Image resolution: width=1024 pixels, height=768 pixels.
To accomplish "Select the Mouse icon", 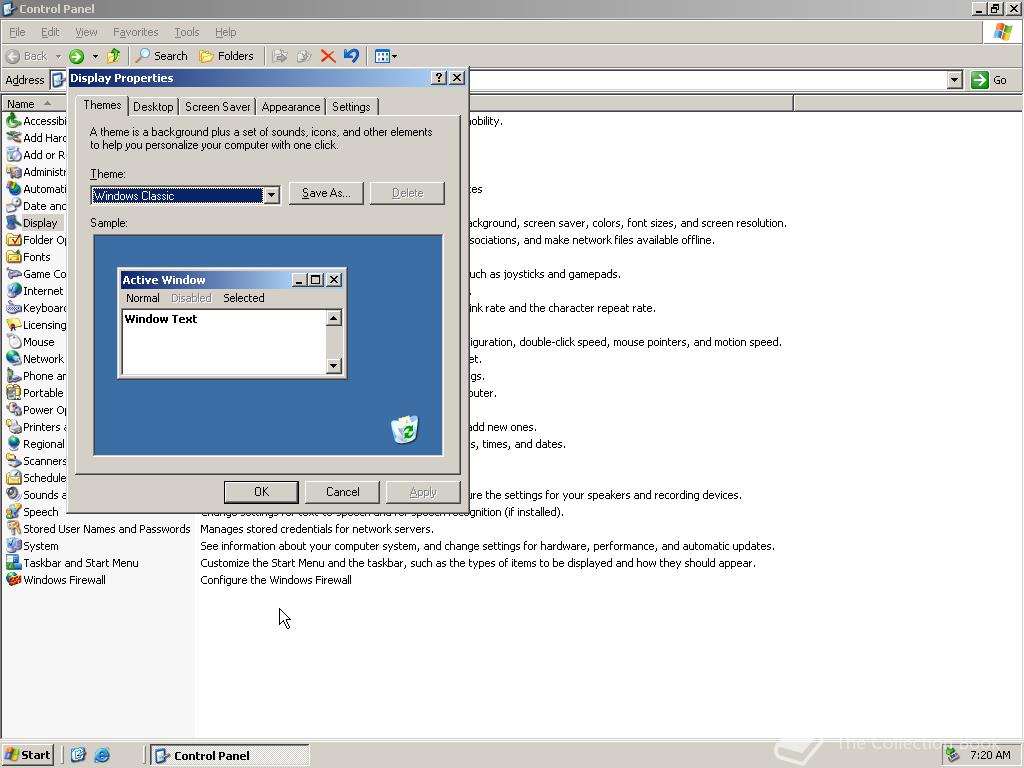I will click(x=13, y=342).
